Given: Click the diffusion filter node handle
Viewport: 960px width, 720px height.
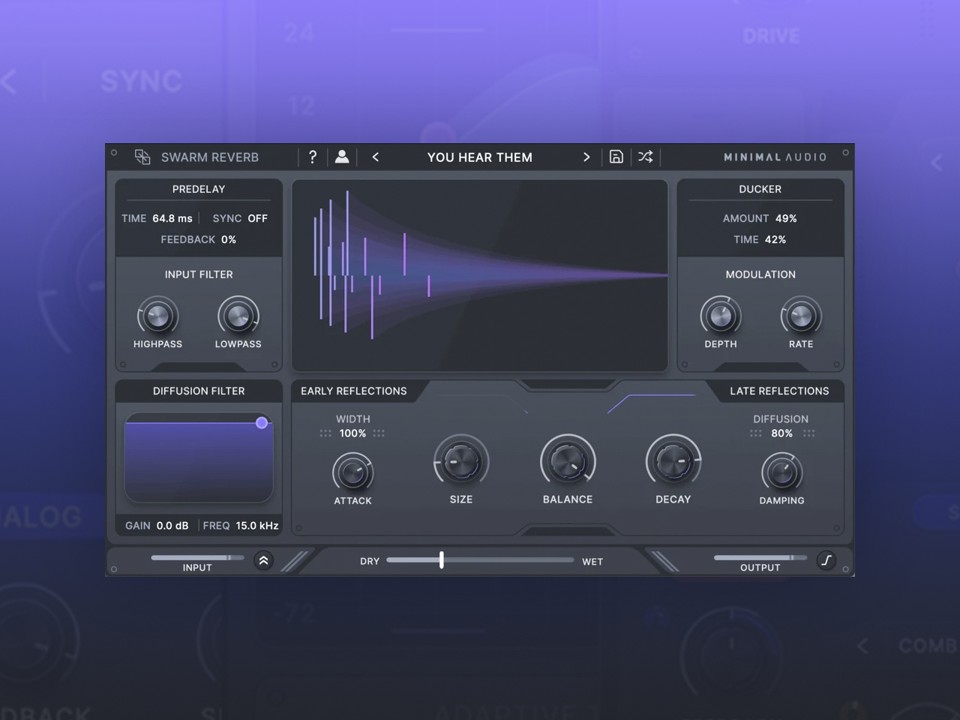Looking at the screenshot, I should [x=261, y=422].
